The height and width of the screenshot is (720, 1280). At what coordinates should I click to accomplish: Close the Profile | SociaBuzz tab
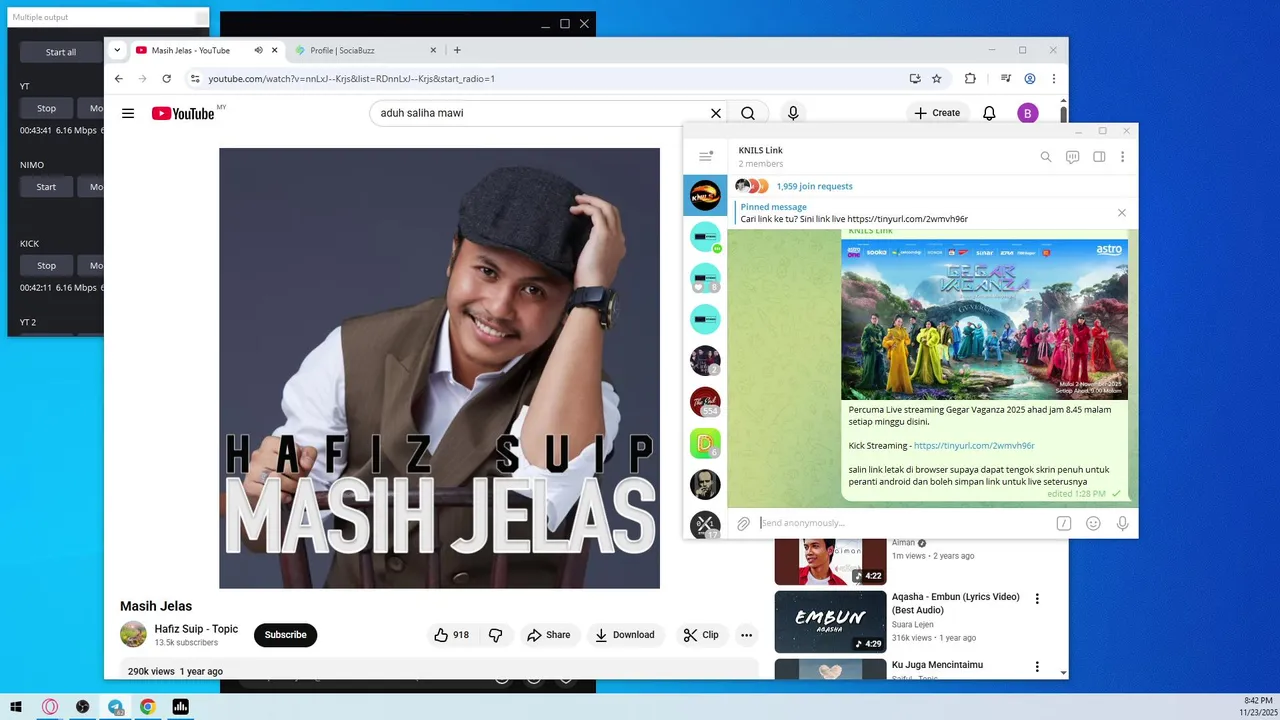tap(433, 50)
